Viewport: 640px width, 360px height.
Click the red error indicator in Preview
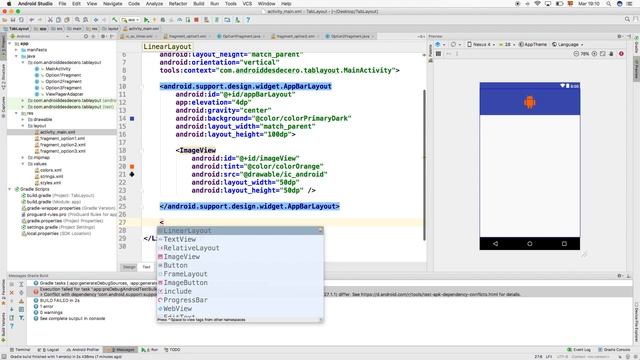[x=621, y=53]
